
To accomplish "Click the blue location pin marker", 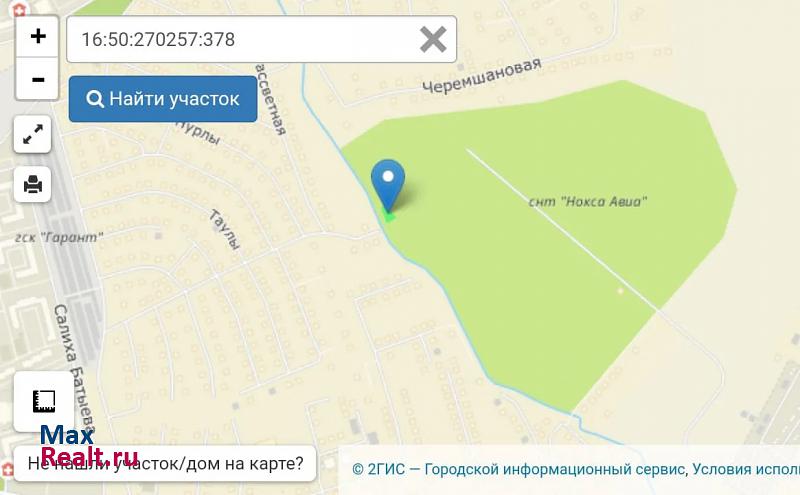I will pyautogui.click(x=388, y=185).
